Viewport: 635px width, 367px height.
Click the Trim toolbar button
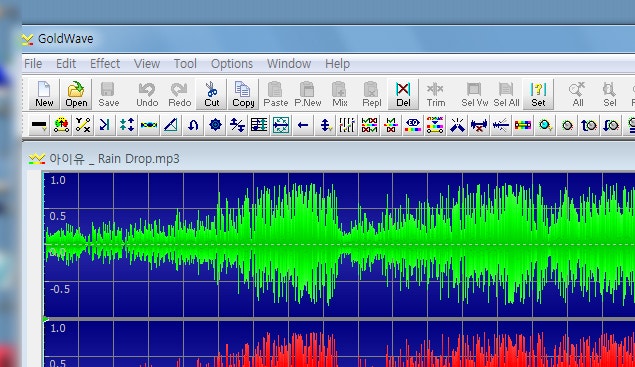(435, 94)
